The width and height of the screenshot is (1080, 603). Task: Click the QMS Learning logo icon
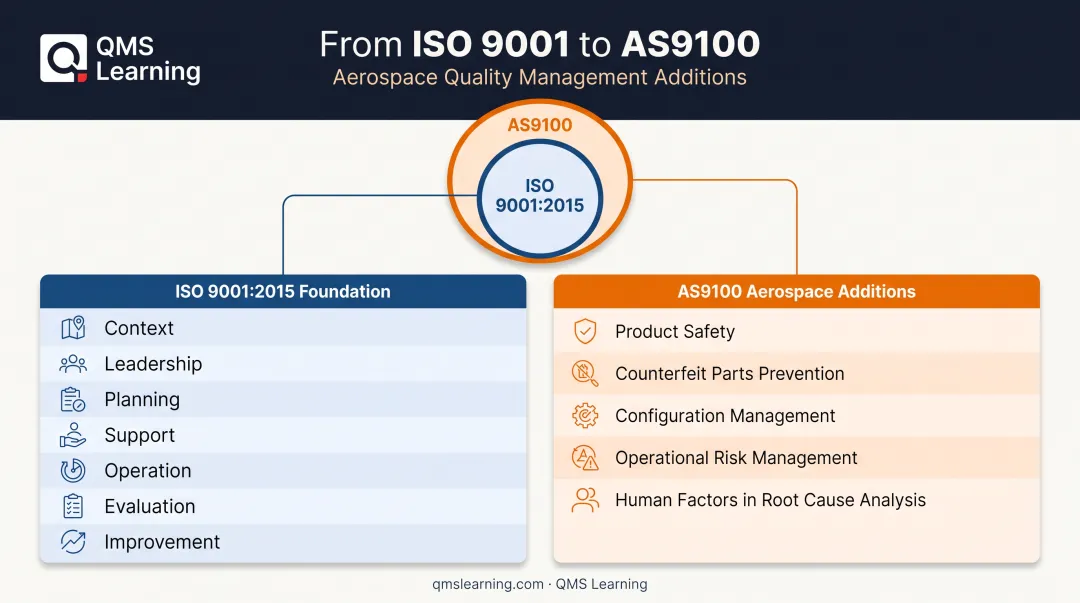63,59
